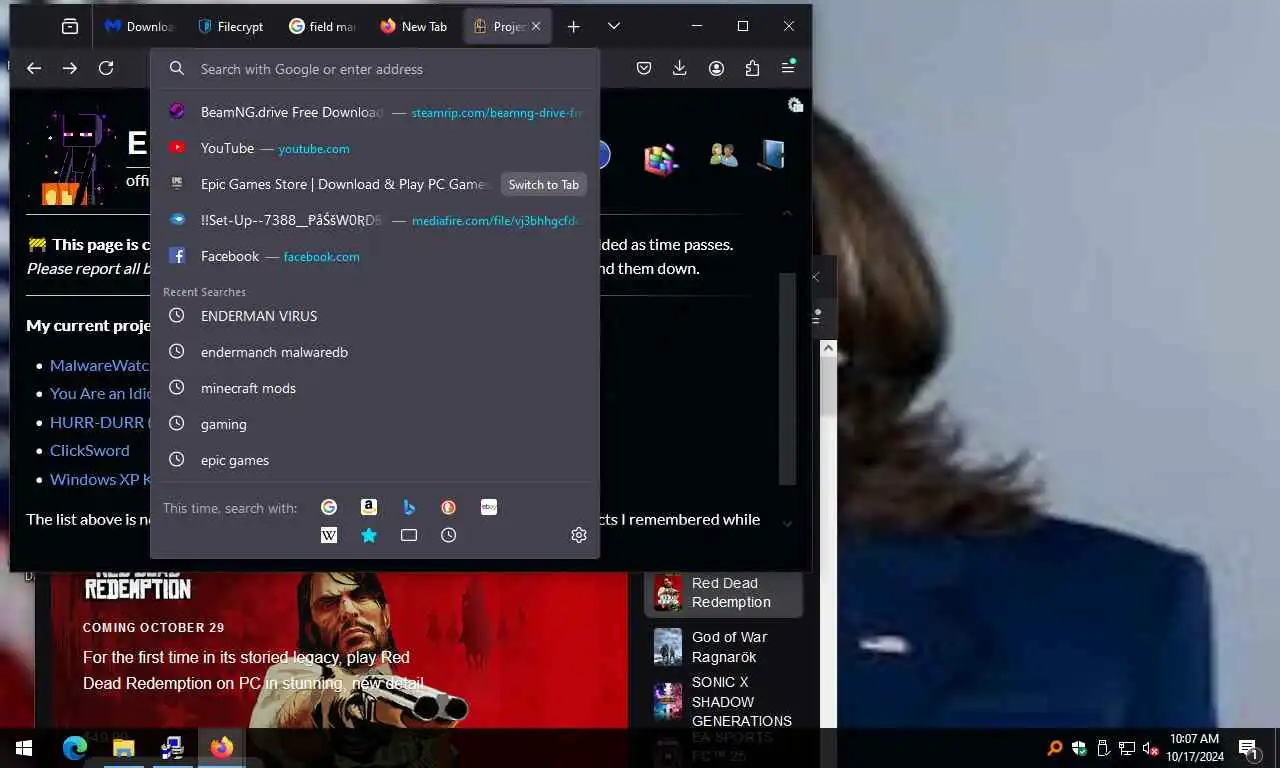Select recent search epic games
The height and width of the screenshot is (768, 1280).
point(375,460)
